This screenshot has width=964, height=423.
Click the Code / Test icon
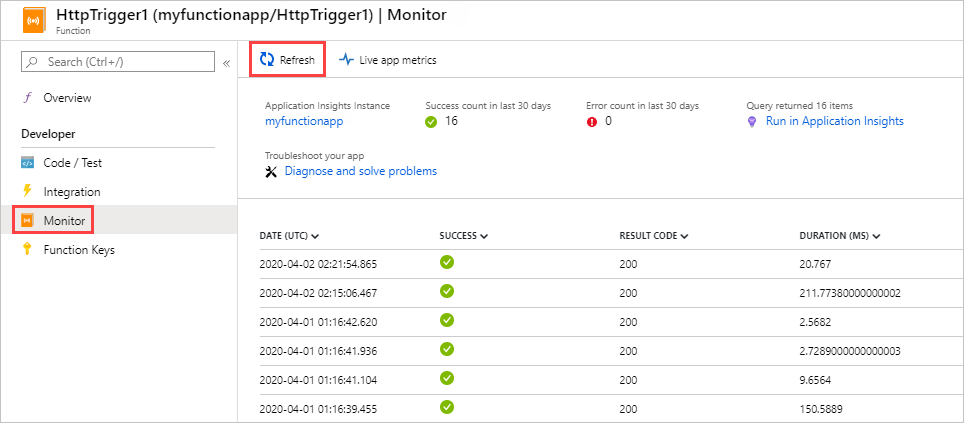(27, 164)
